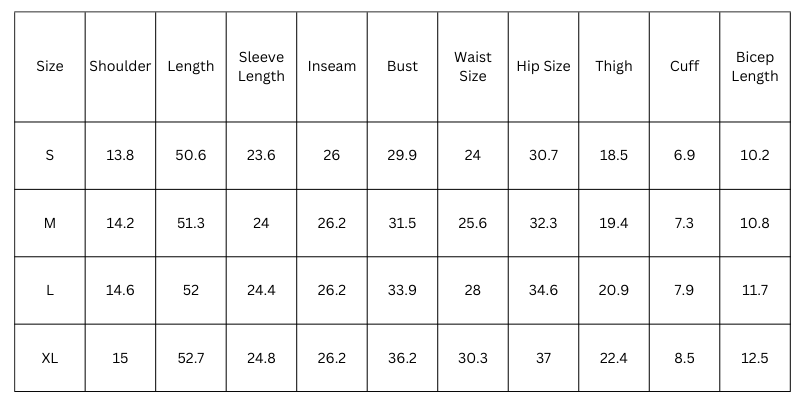This screenshot has height=400, width=800.
Task: Click the length value 50.6 for S
Action: [x=190, y=155]
